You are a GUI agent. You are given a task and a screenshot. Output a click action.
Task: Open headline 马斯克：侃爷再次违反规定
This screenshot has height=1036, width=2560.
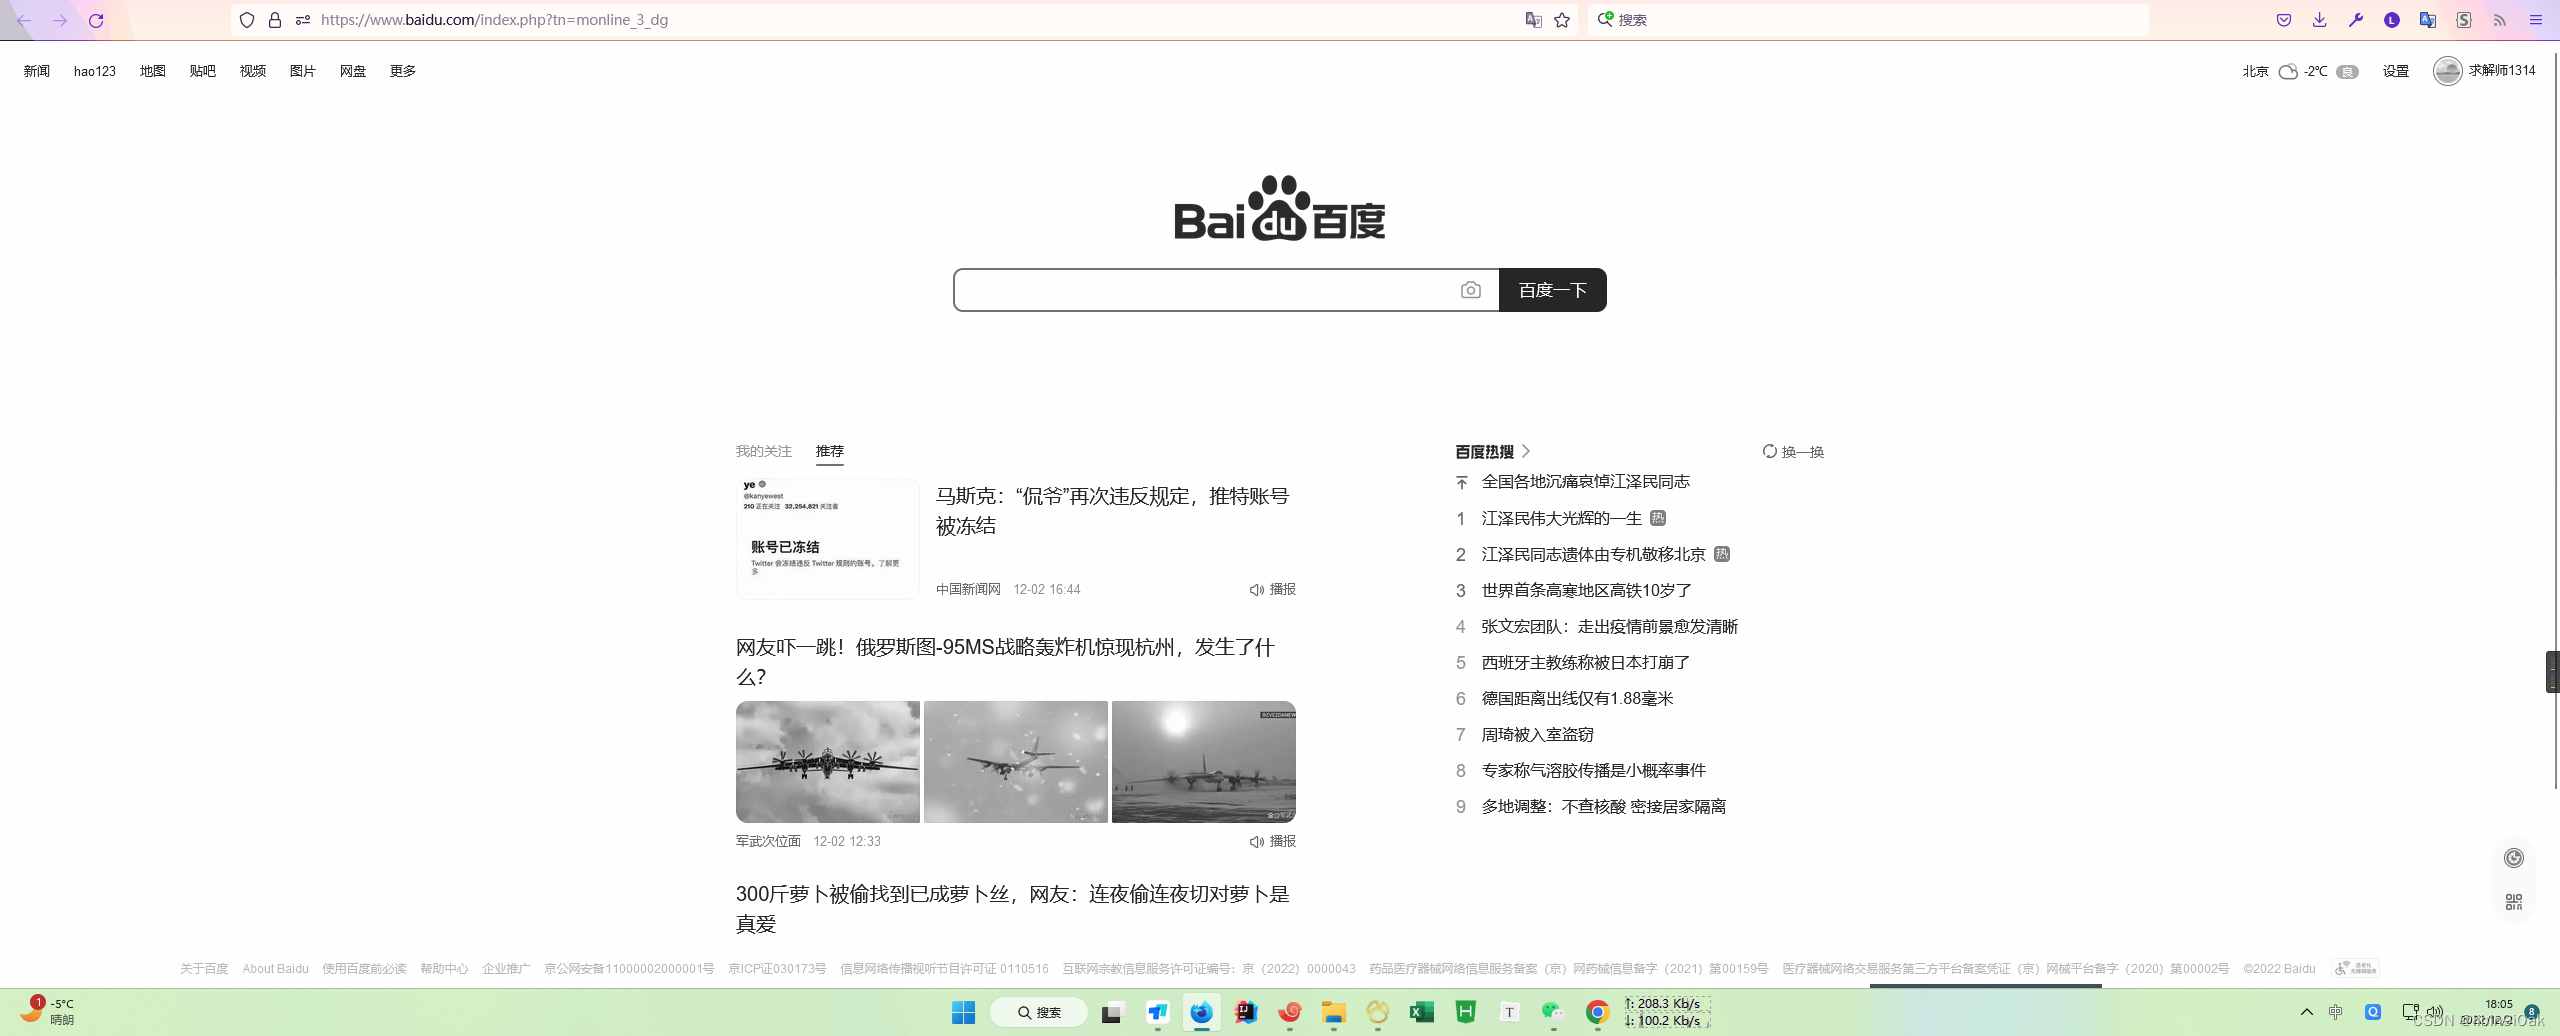point(1113,511)
